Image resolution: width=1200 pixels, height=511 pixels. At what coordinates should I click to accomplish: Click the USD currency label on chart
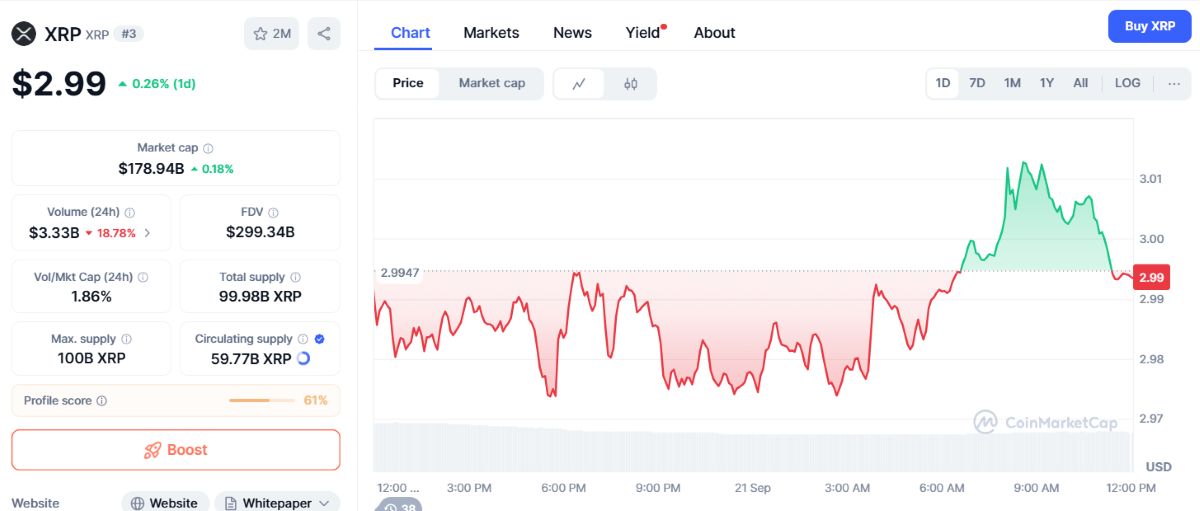coord(1158,467)
